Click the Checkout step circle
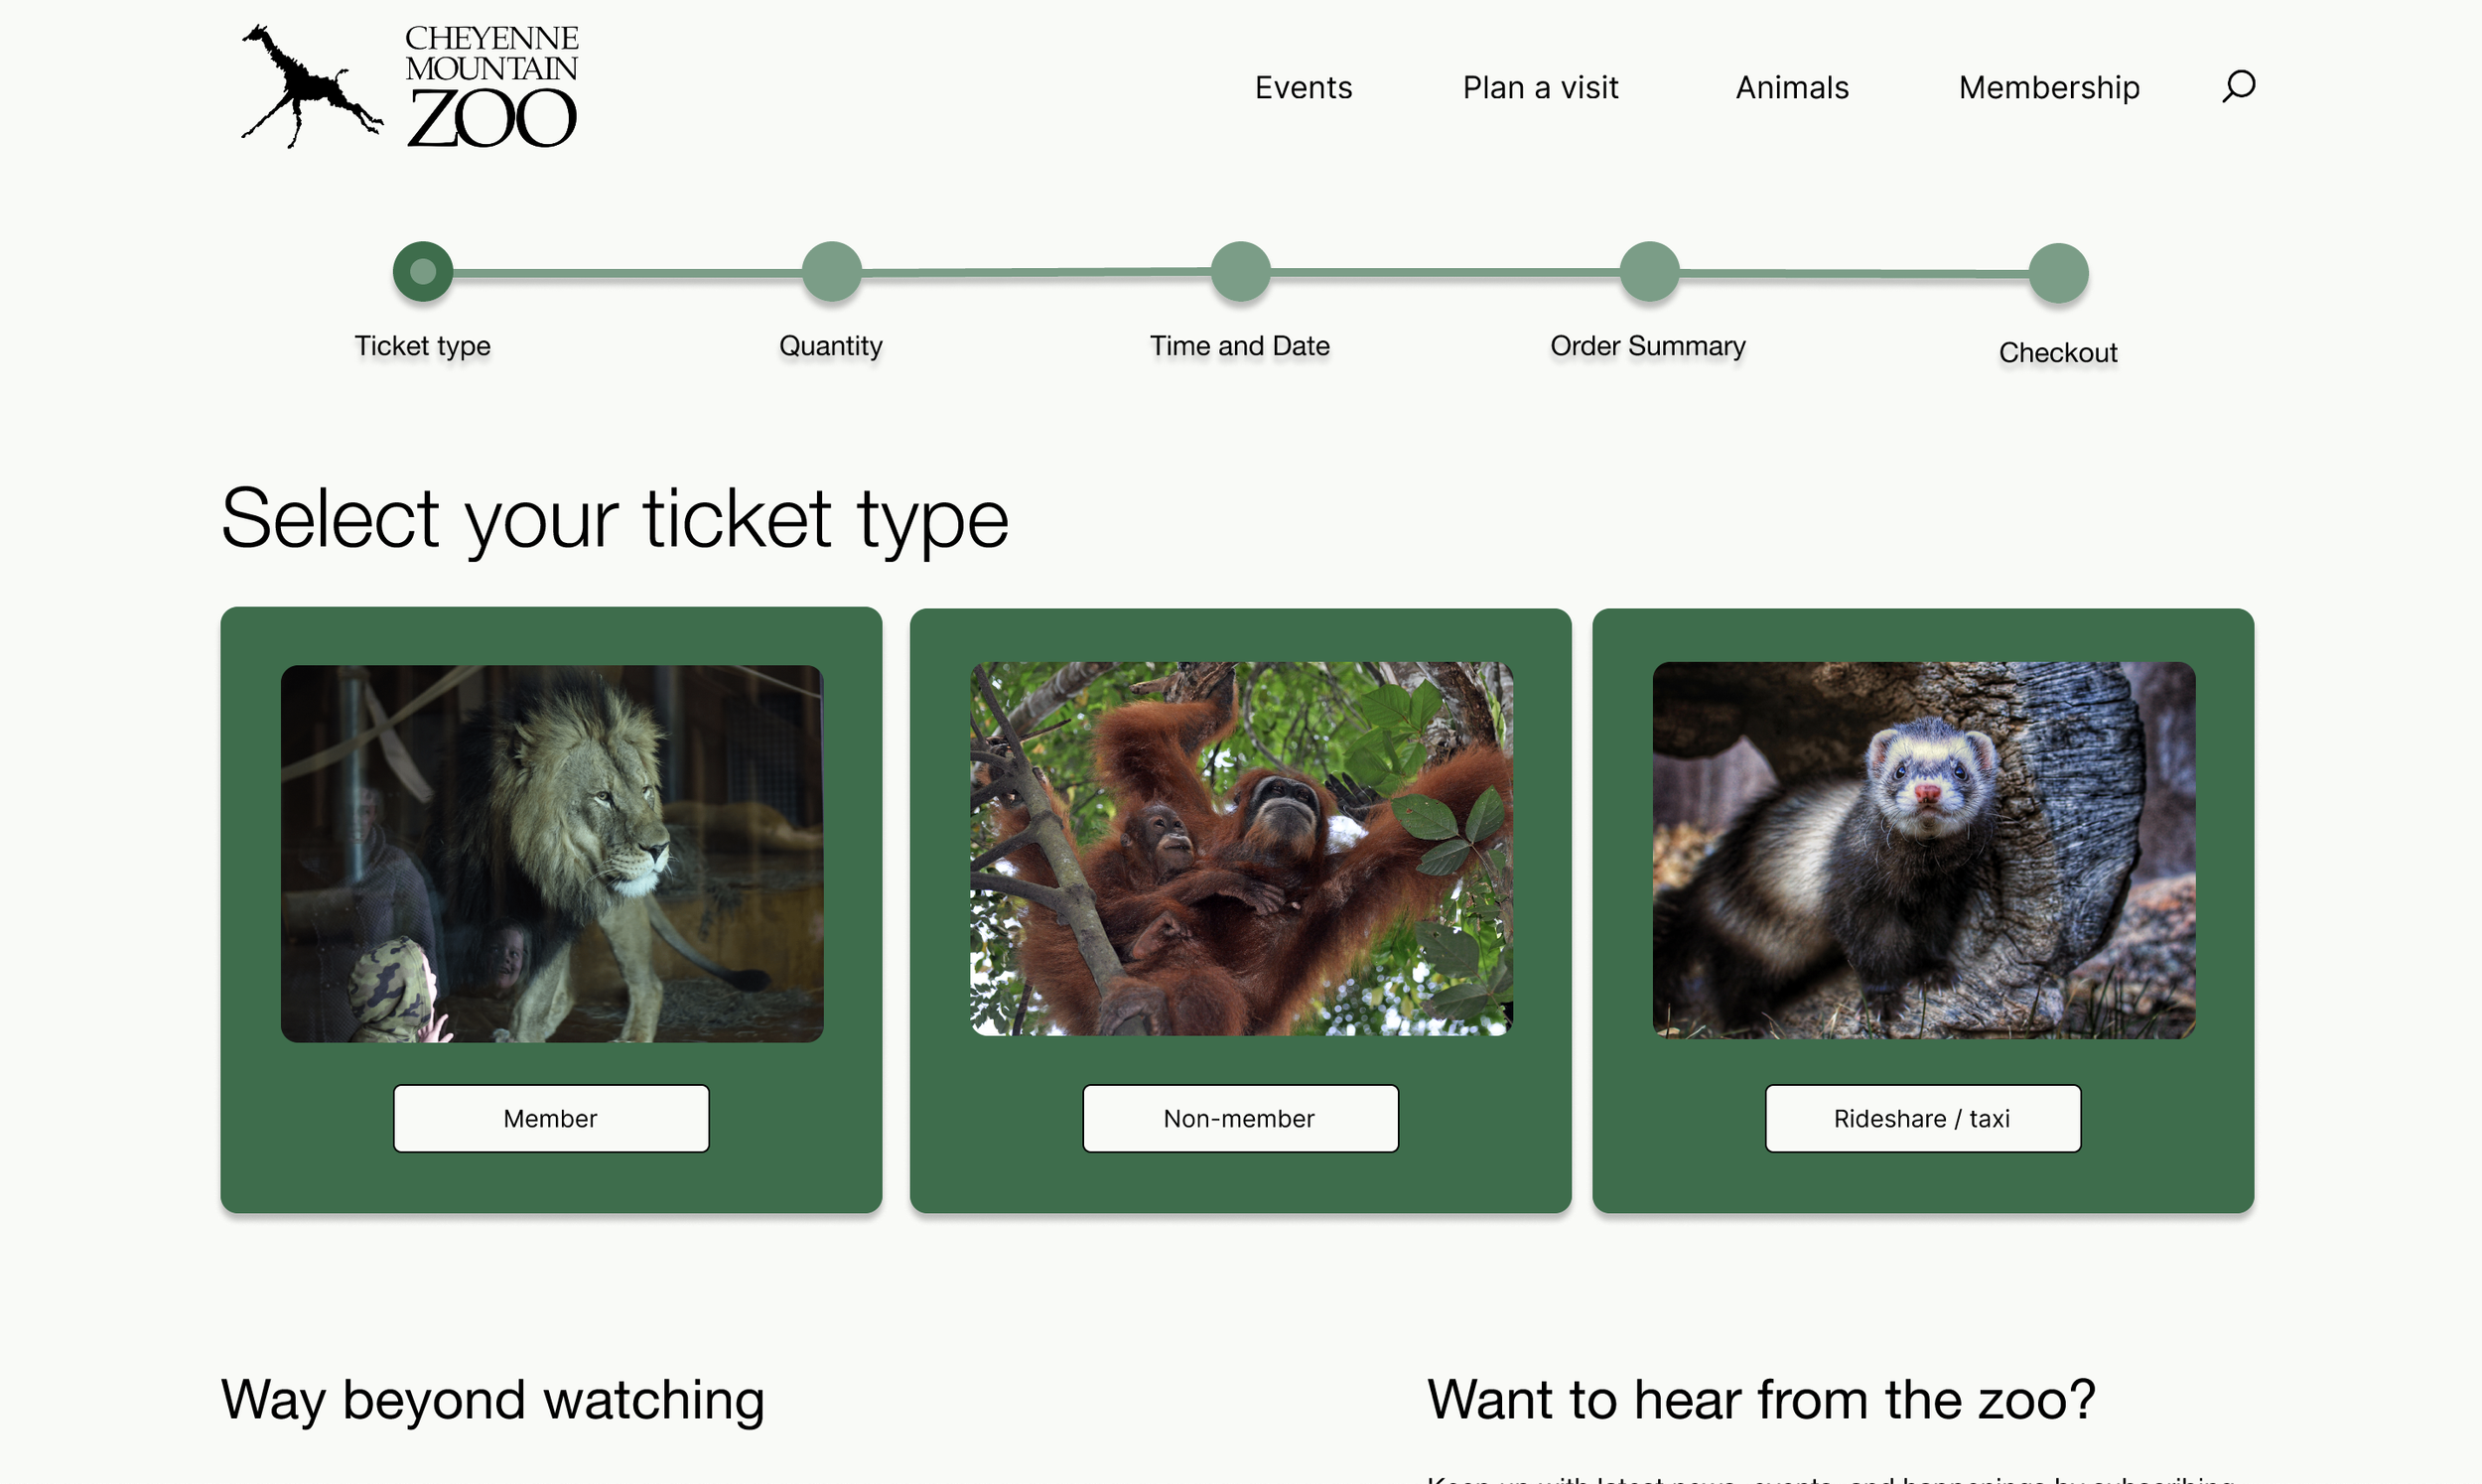This screenshot has height=1484, width=2482. (x=2058, y=273)
